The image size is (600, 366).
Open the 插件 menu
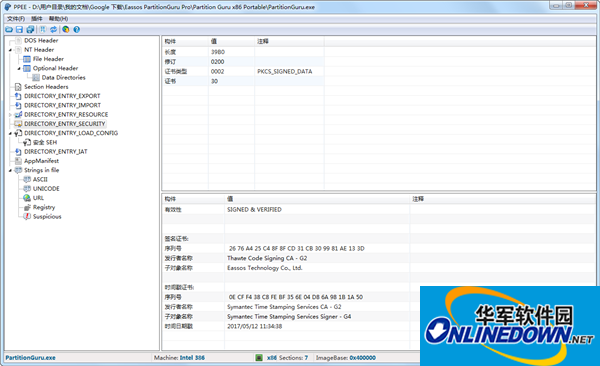(x=37, y=19)
